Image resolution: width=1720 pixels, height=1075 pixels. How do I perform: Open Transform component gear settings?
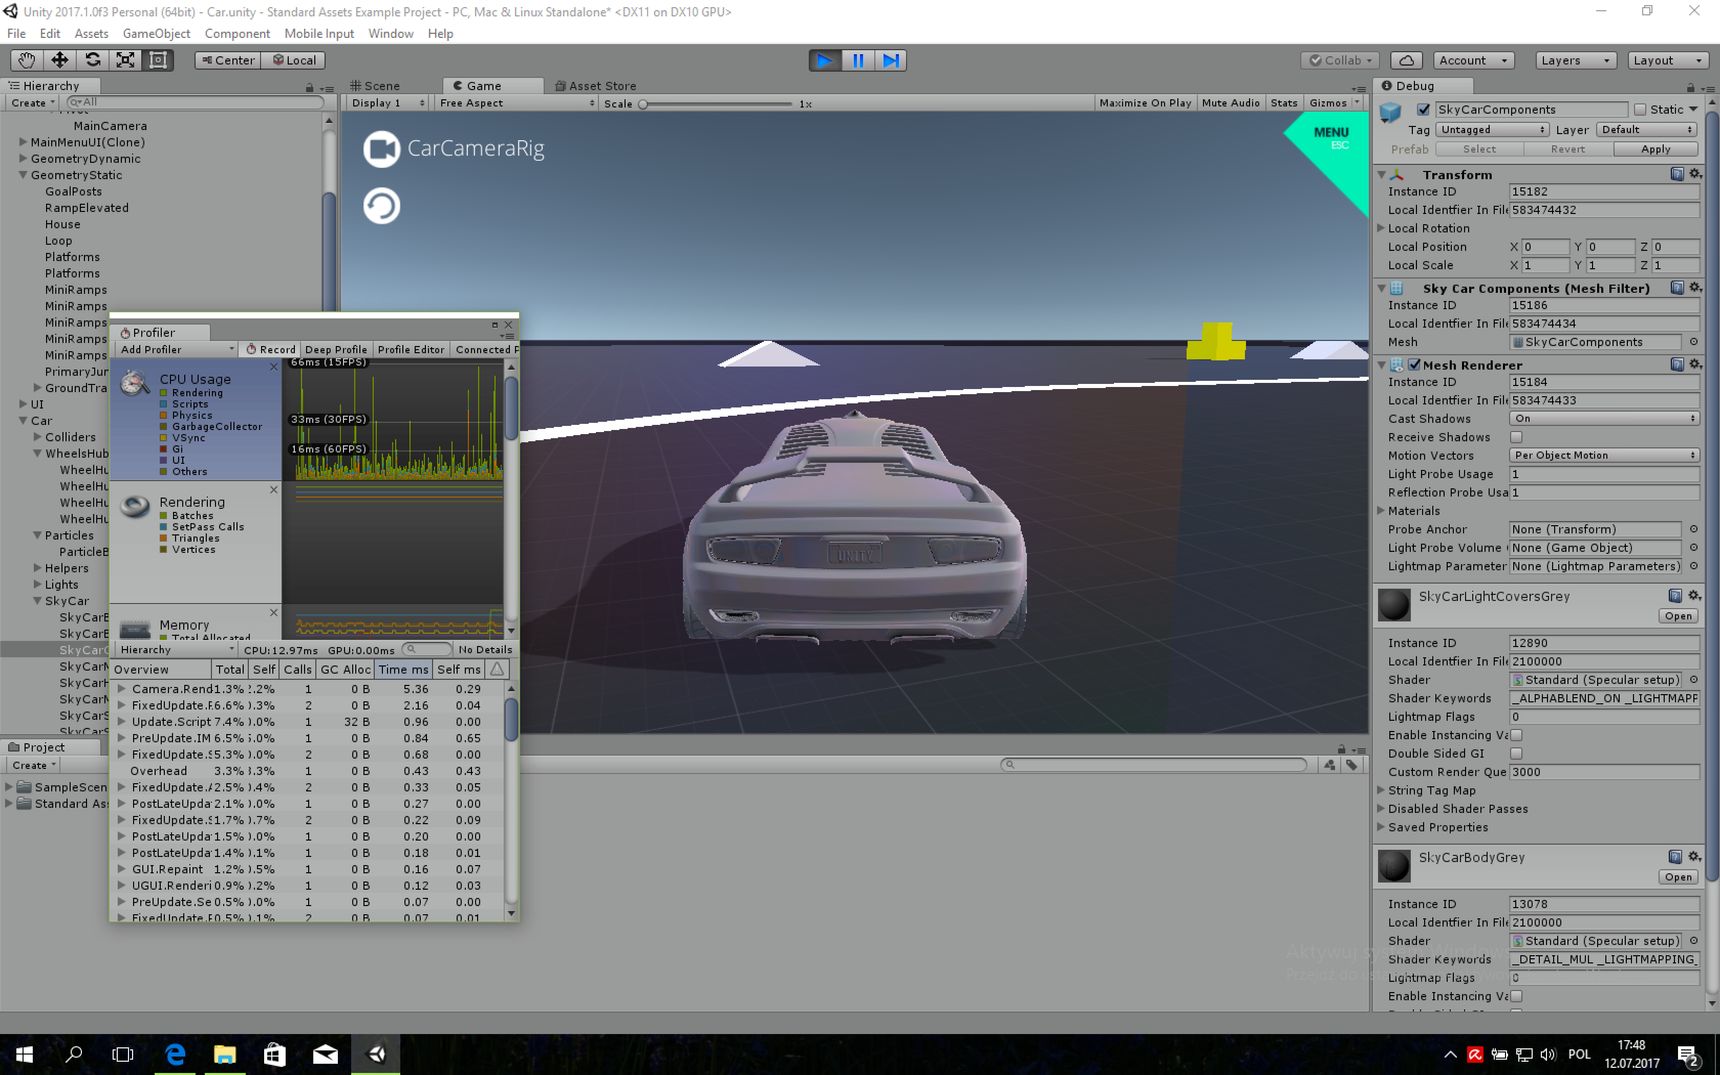[x=1695, y=174]
